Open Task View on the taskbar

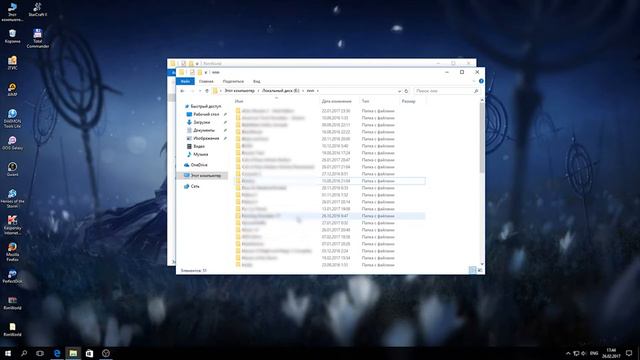[x=40, y=353]
